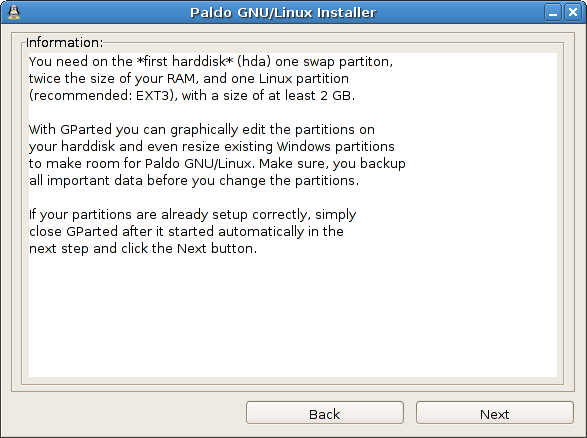Click the line starting "You need on the *first harddisk*"
Viewport: 587px width, 438px height.
point(211,61)
